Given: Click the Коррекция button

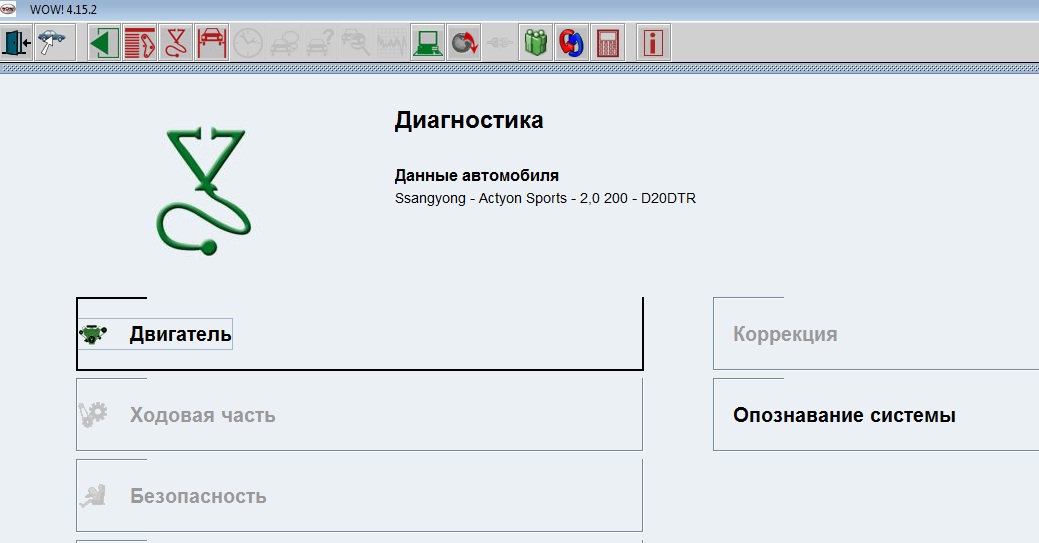Looking at the screenshot, I should [876, 333].
